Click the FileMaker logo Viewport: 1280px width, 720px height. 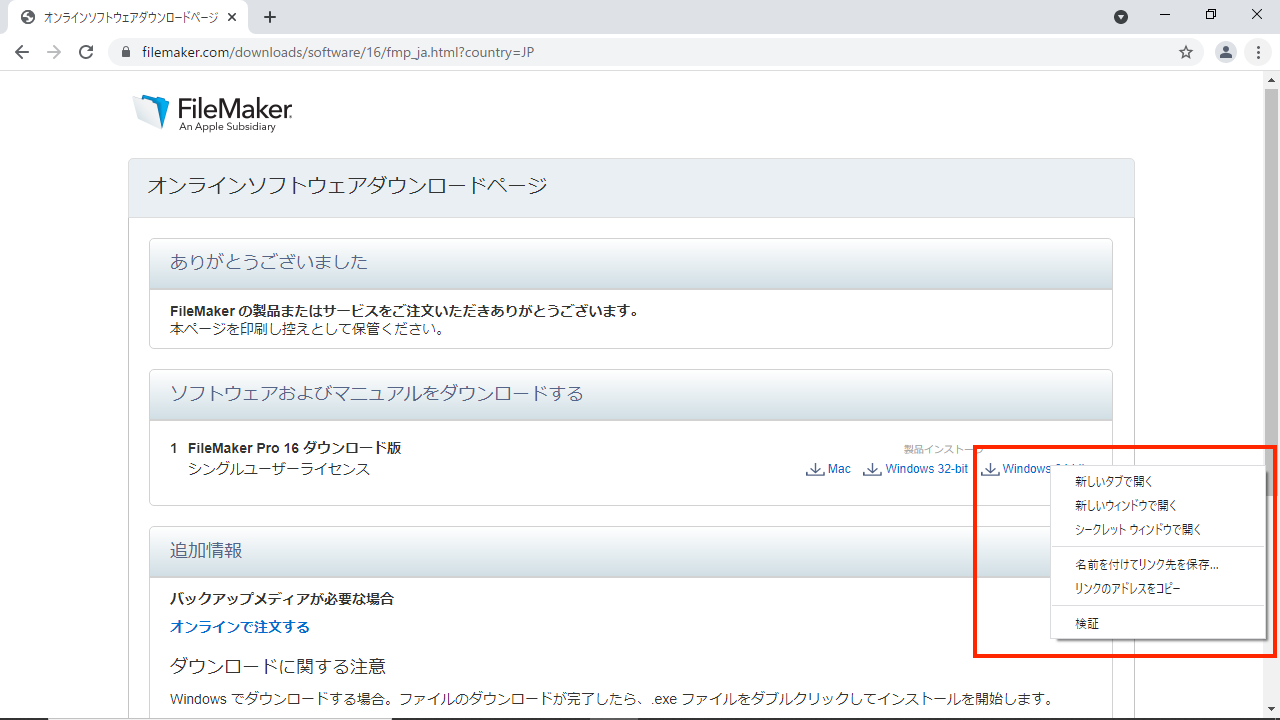pos(212,113)
